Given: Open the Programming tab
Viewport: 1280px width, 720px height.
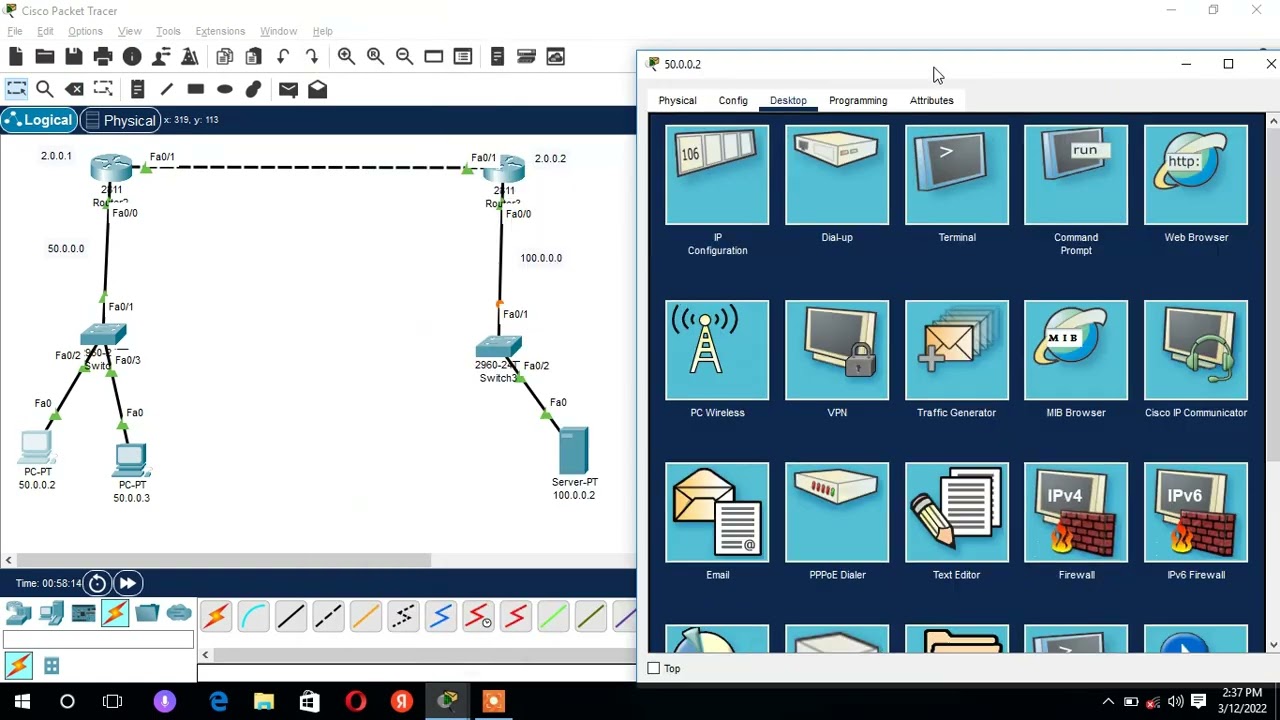Looking at the screenshot, I should 858,101.
